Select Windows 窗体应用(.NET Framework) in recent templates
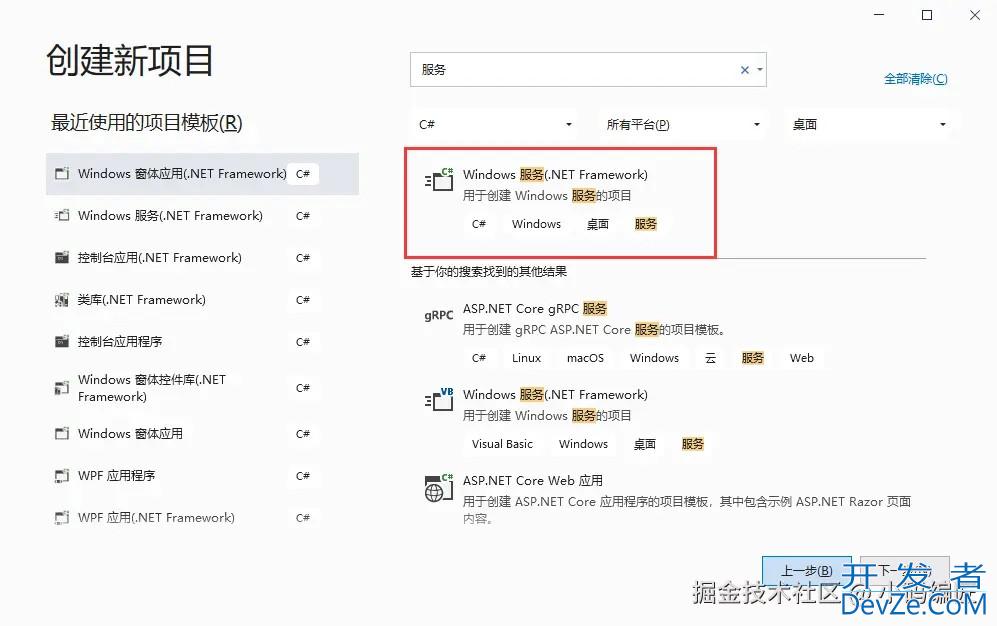The width and height of the screenshot is (997, 626). (202, 174)
